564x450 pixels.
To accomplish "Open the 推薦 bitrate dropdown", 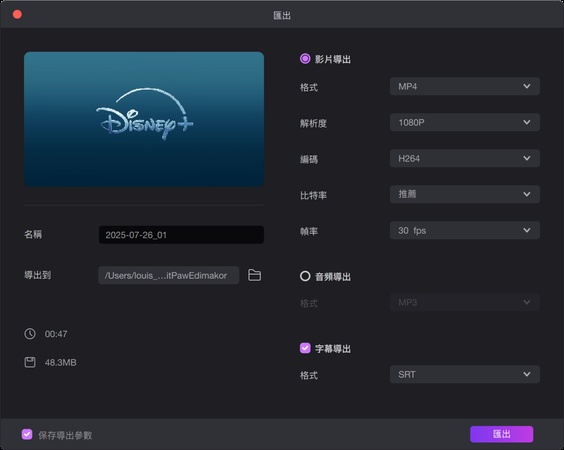I will click(x=465, y=194).
